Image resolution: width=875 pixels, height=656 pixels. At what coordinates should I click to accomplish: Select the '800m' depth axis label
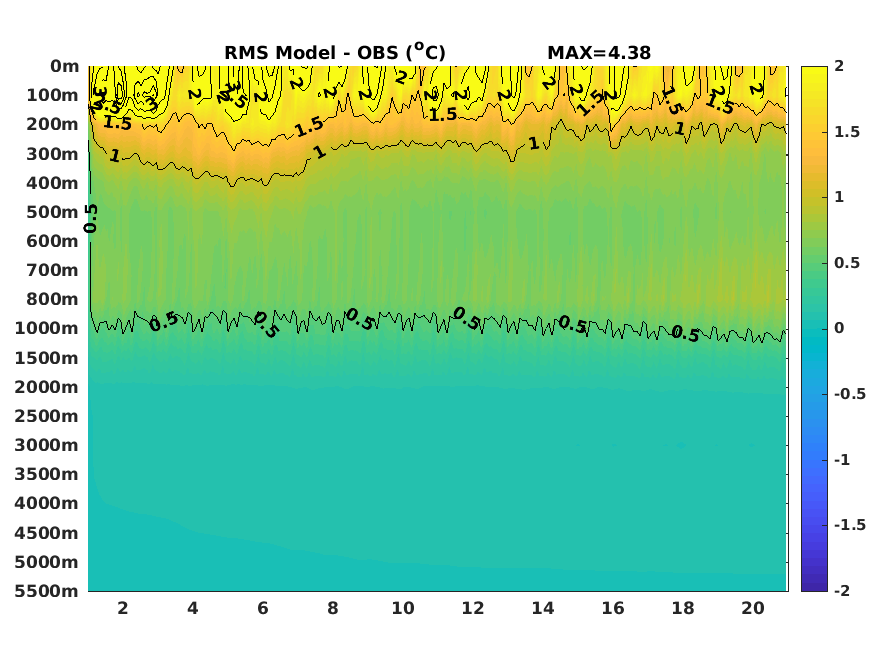pos(52,299)
